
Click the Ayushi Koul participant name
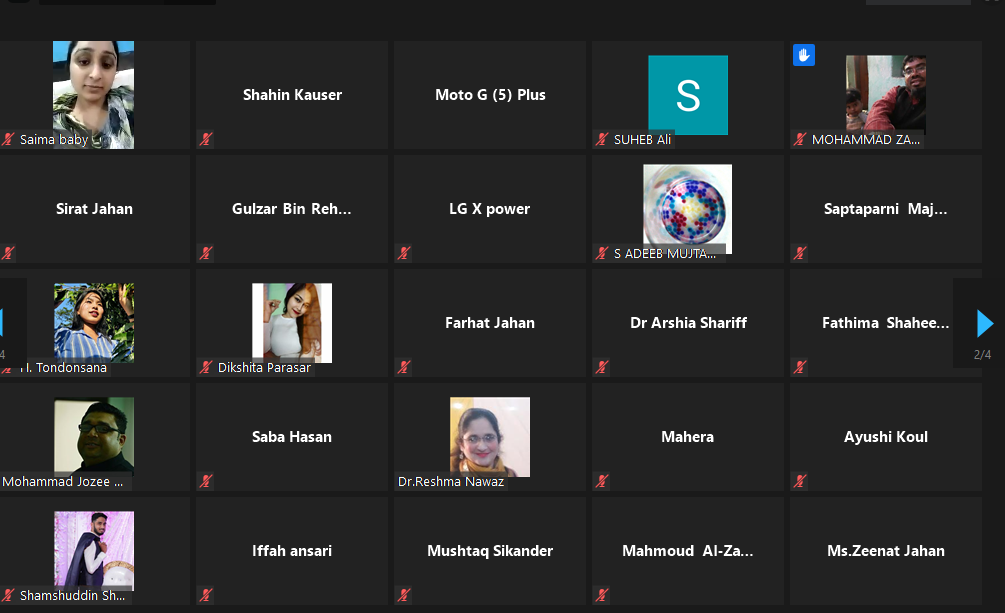(885, 437)
